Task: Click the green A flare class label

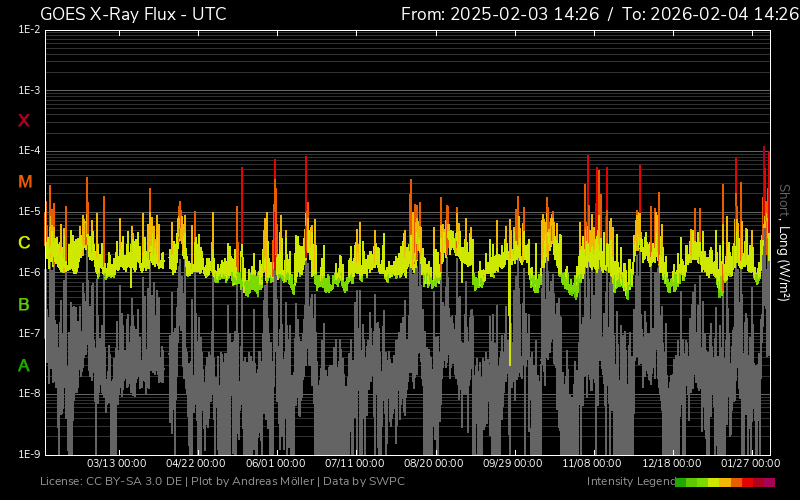Action: pos(24,366)
